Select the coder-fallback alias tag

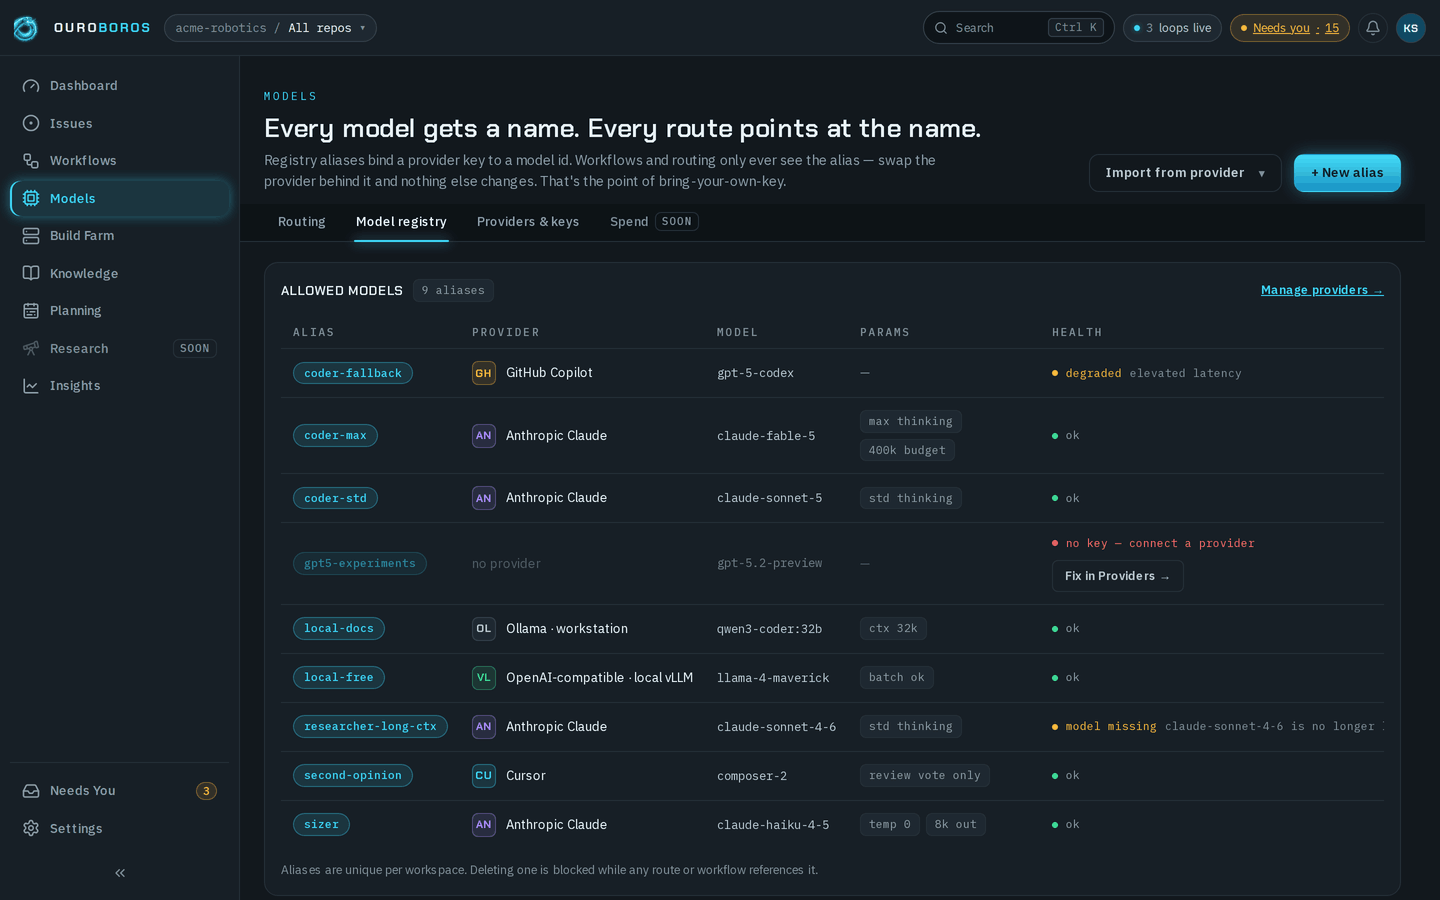point(353,373)
